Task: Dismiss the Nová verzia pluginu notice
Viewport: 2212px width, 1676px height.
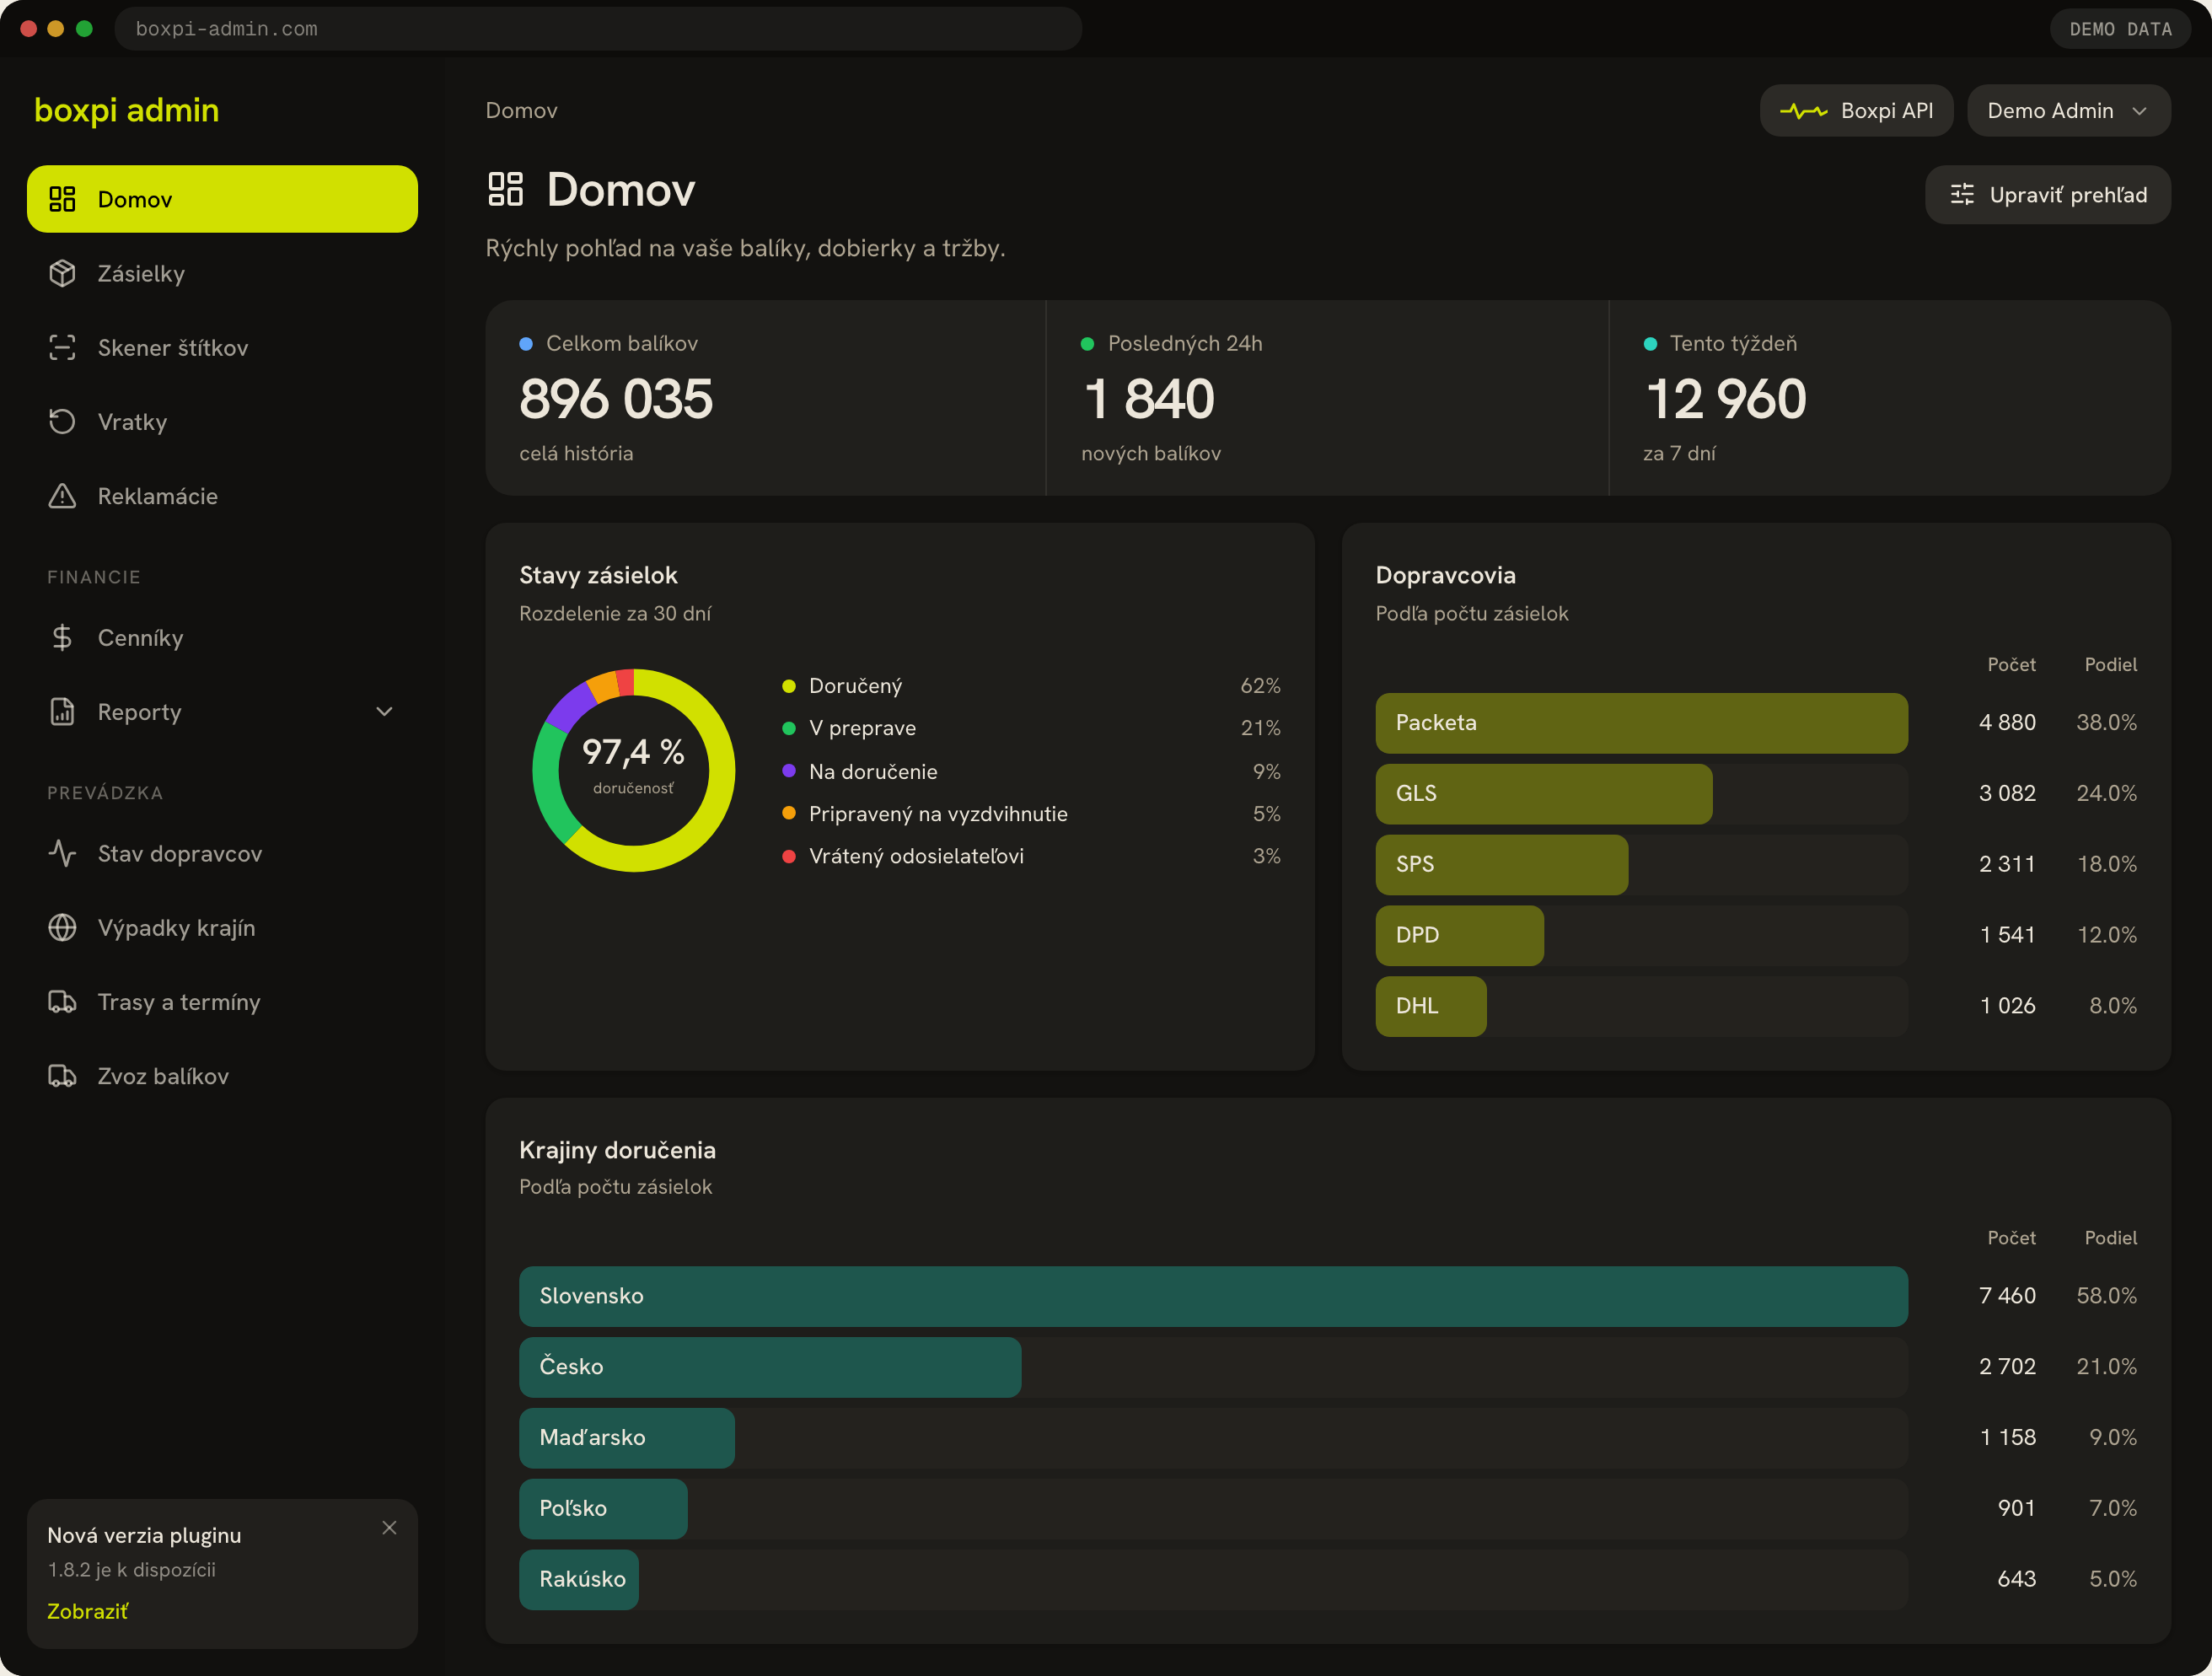Action: 389,1527
